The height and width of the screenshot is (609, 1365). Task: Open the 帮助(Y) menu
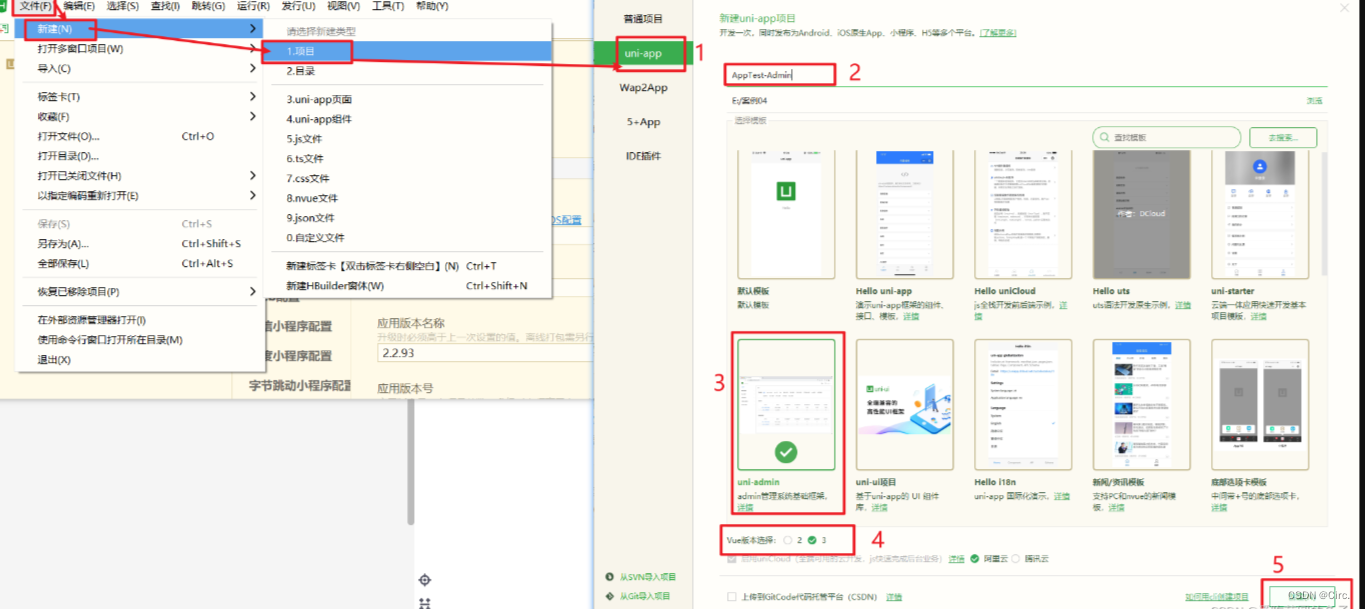tap(432, 6)
